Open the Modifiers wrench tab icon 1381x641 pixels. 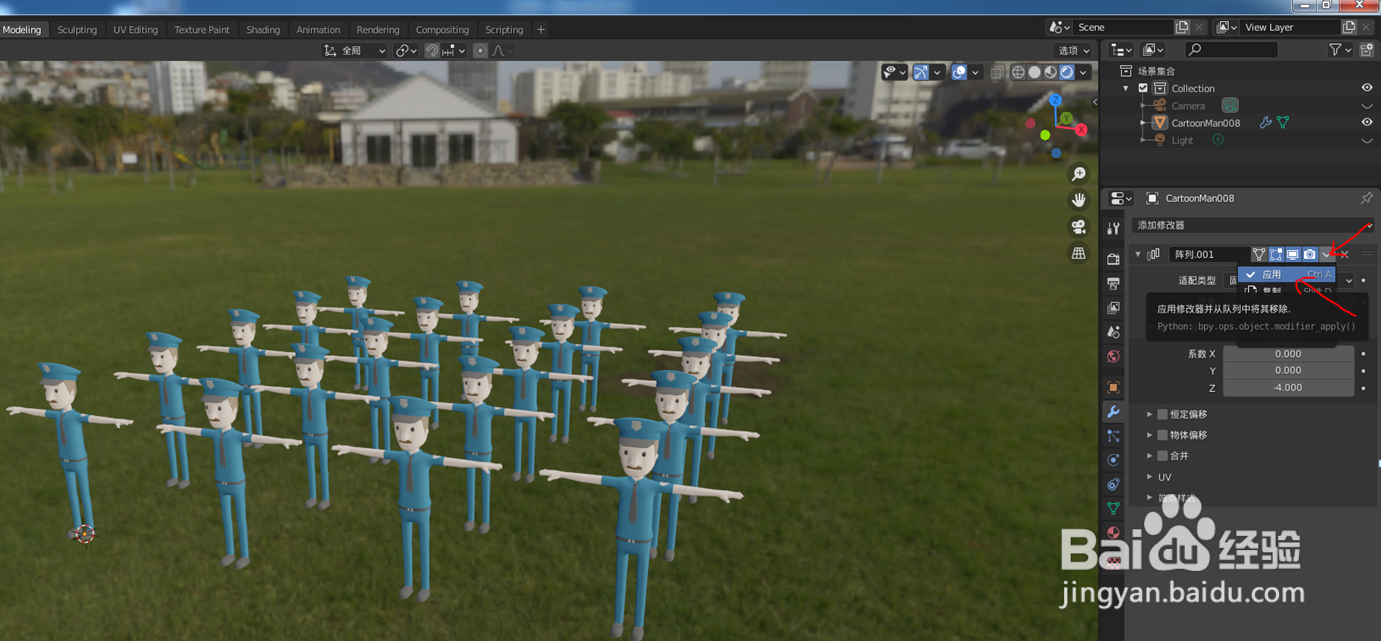[1113, 412]
